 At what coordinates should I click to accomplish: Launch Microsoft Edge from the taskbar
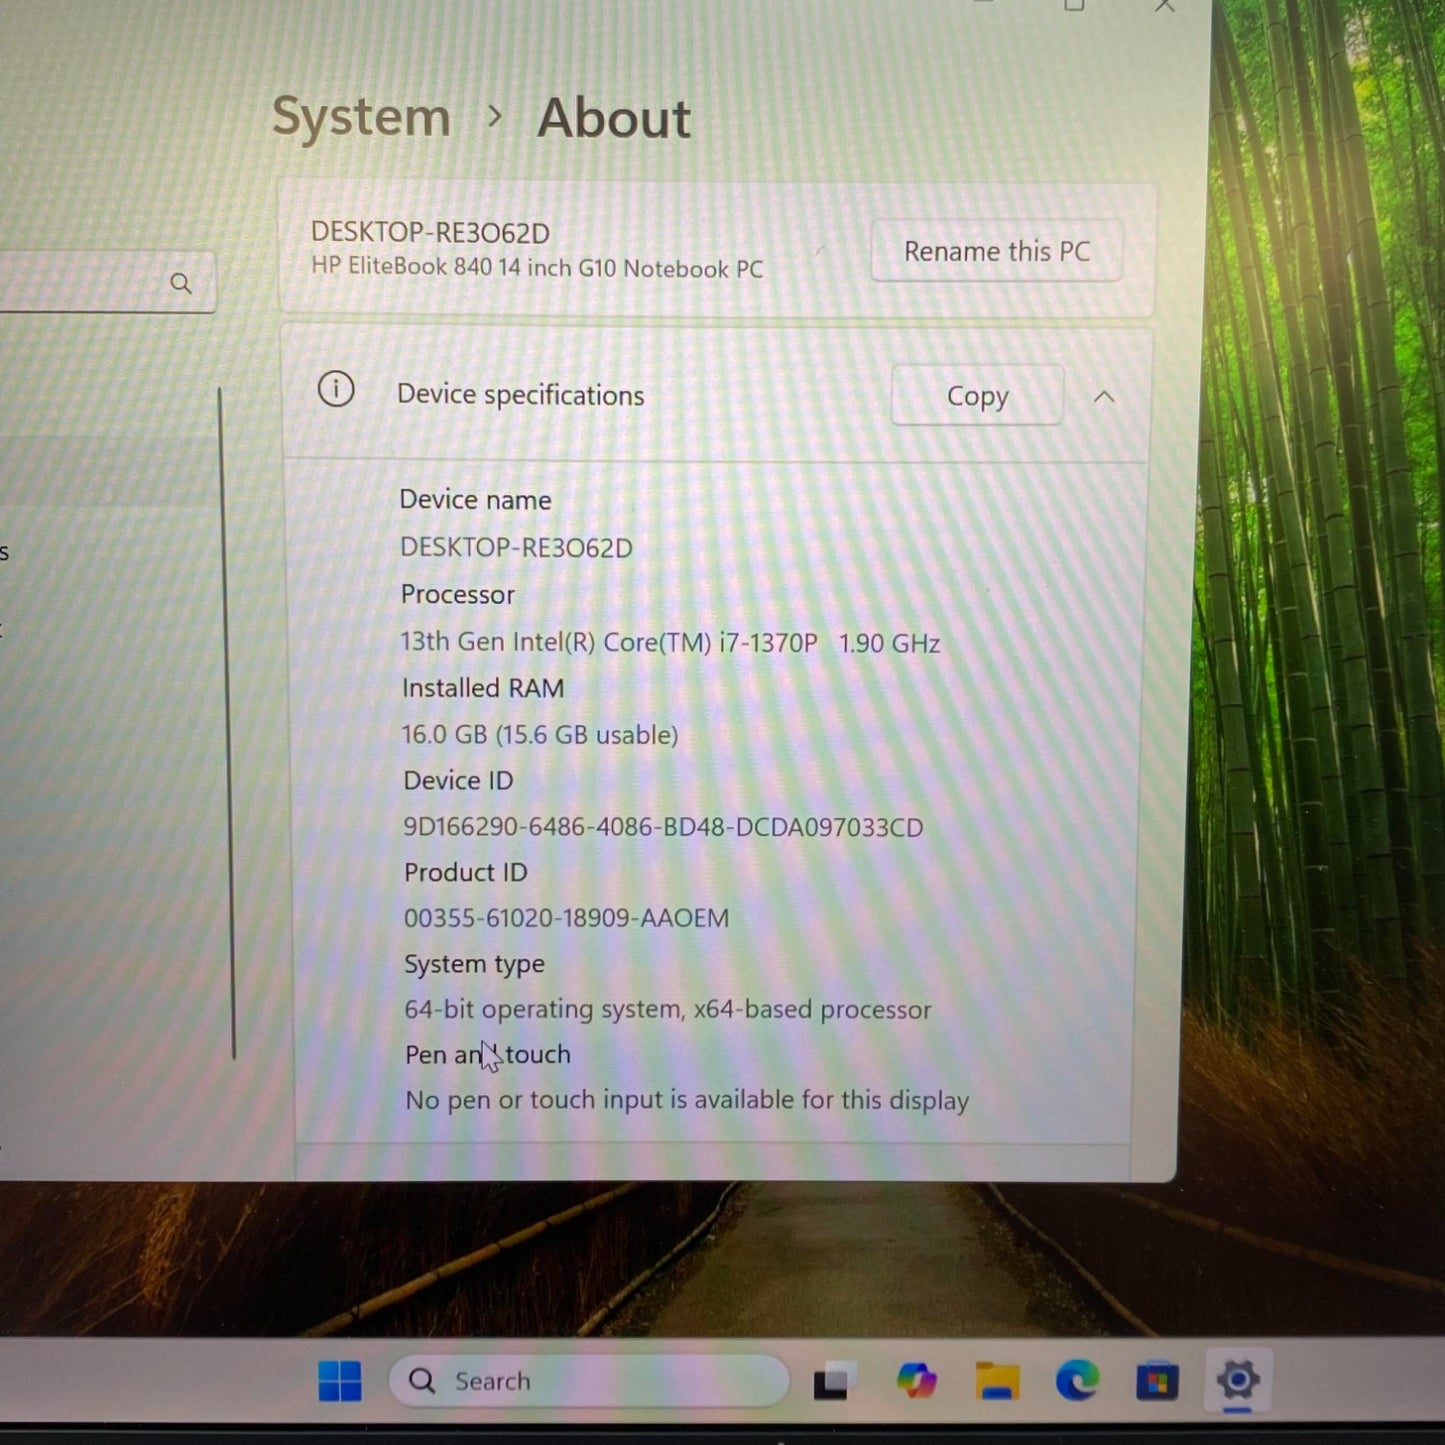pyautogui.click(x=1077, y=1381)
